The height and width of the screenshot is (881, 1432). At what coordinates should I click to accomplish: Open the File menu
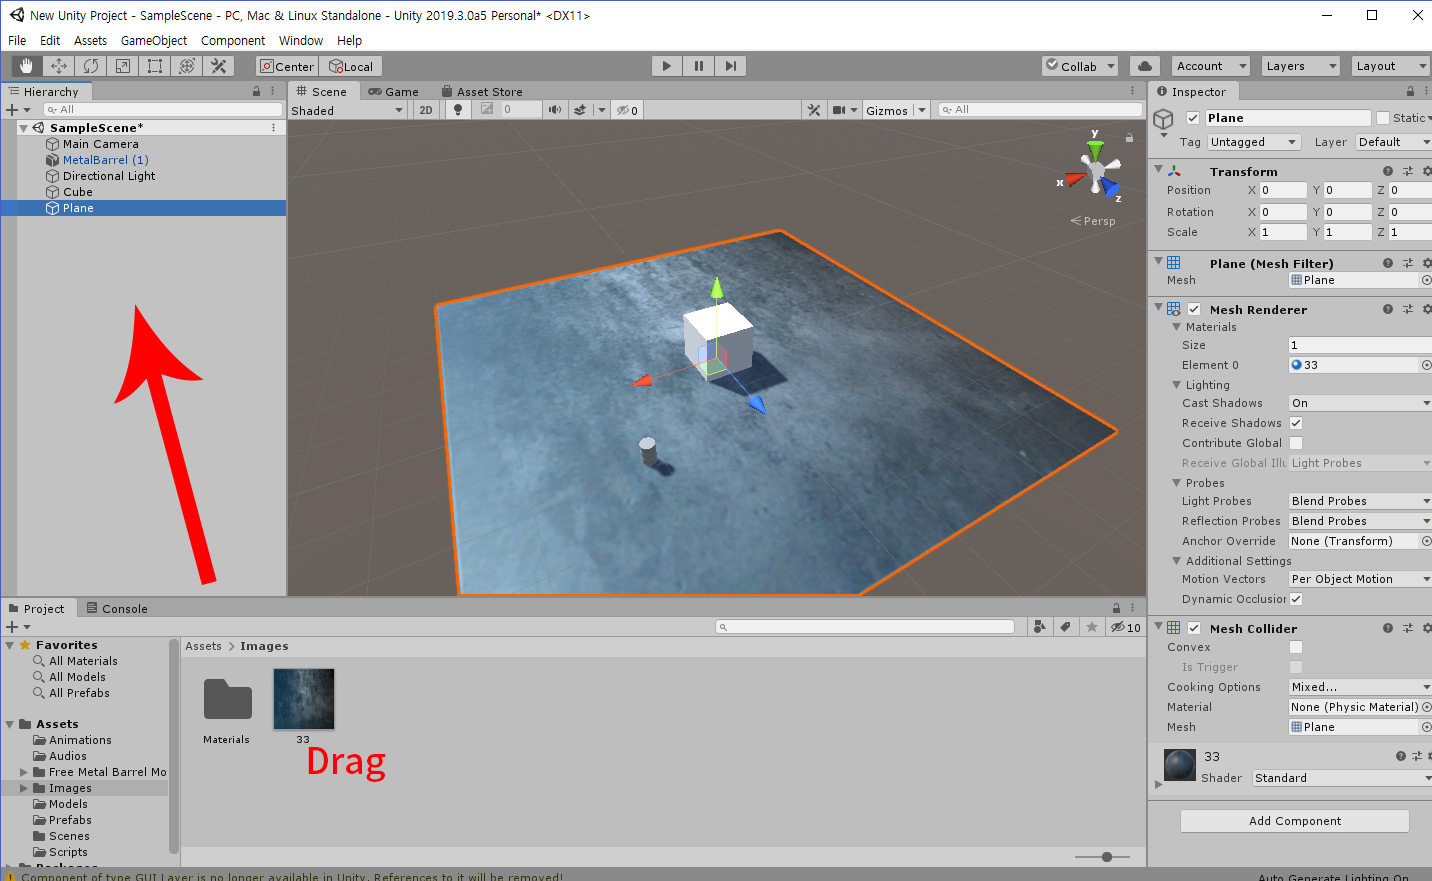[17, 40]
